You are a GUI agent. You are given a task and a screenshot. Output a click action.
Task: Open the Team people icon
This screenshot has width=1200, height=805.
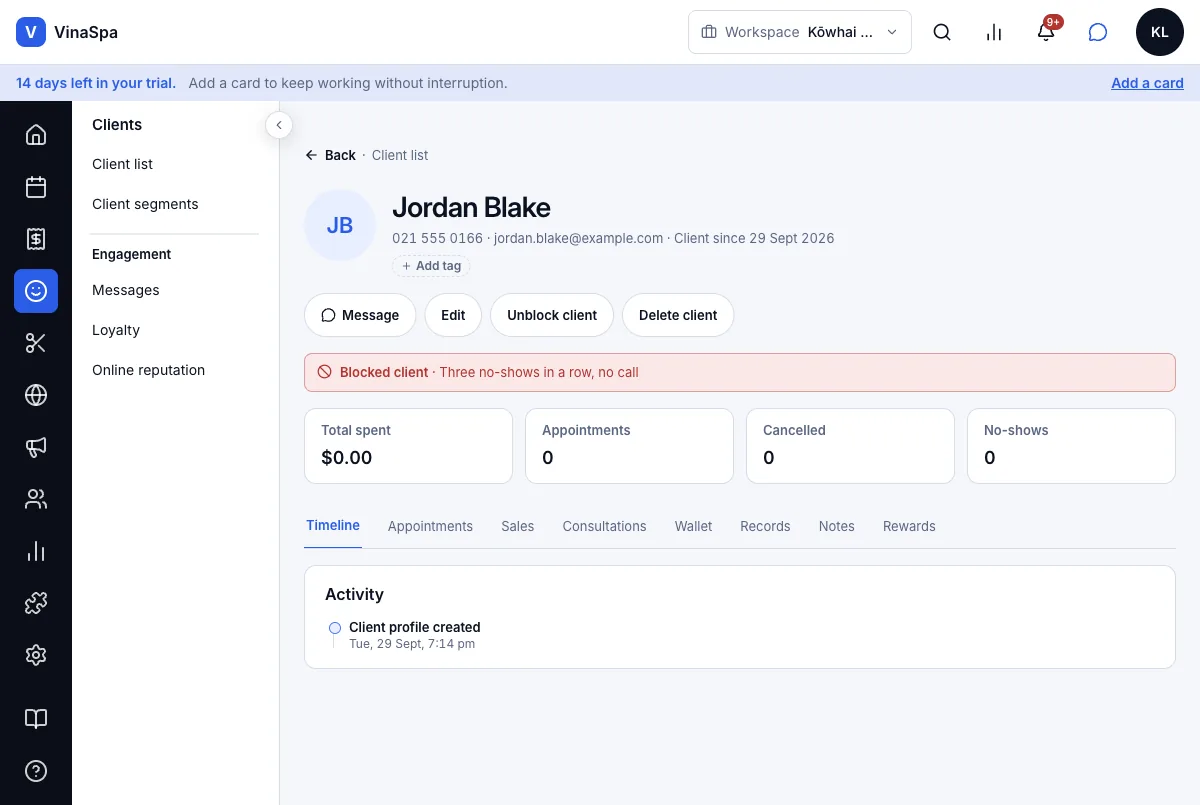36,499
